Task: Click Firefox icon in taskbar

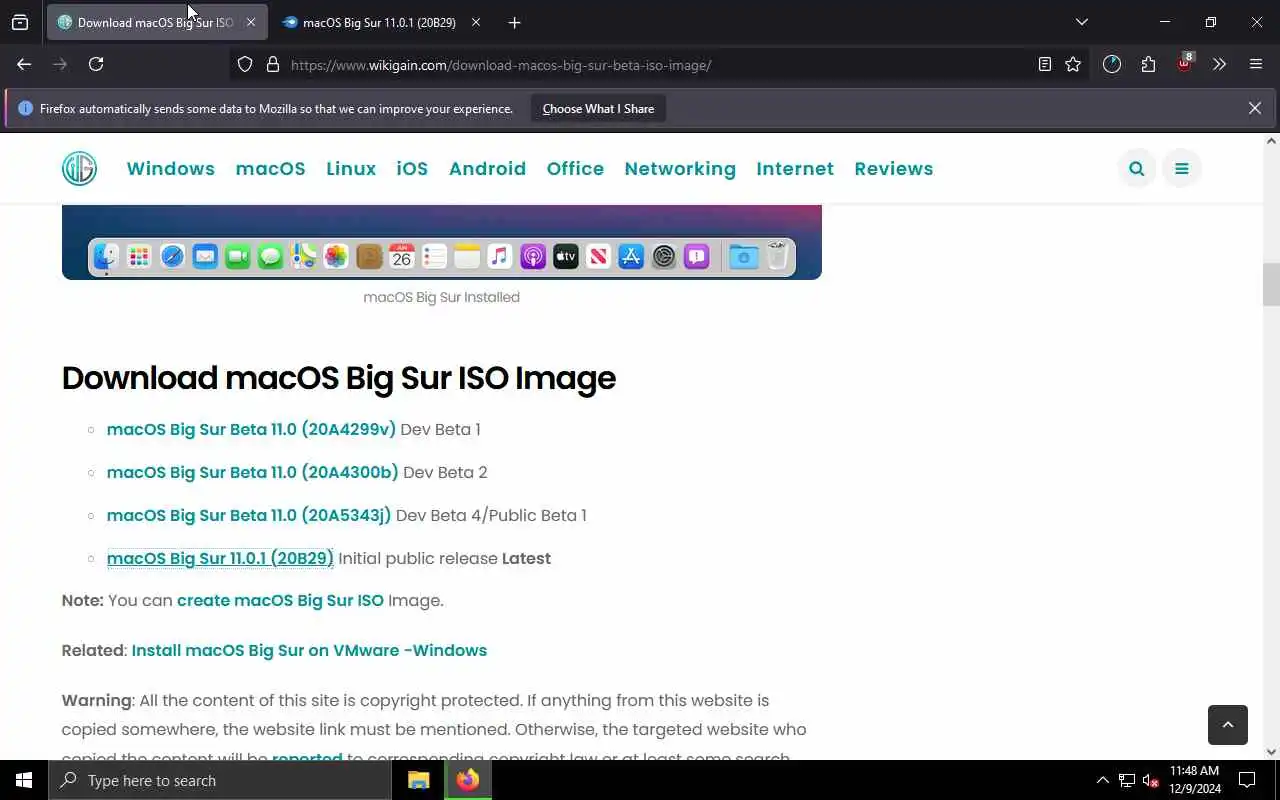Action: 468,780
